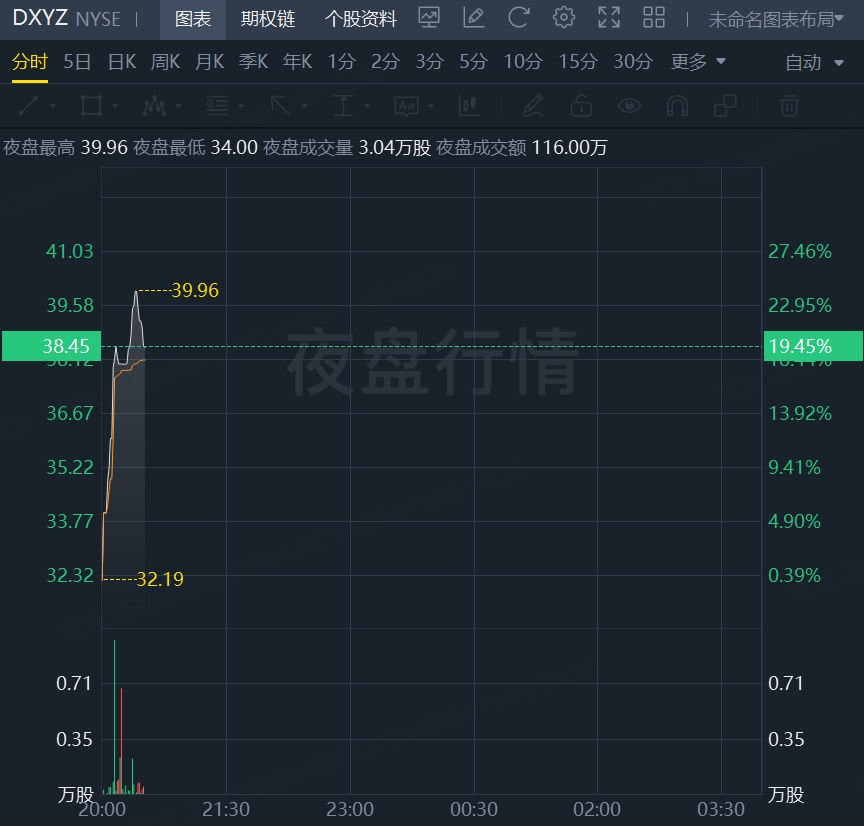Click the pencil brush icon in drawing toolbar
Screen dimensions: 864x826
(533, 105)
